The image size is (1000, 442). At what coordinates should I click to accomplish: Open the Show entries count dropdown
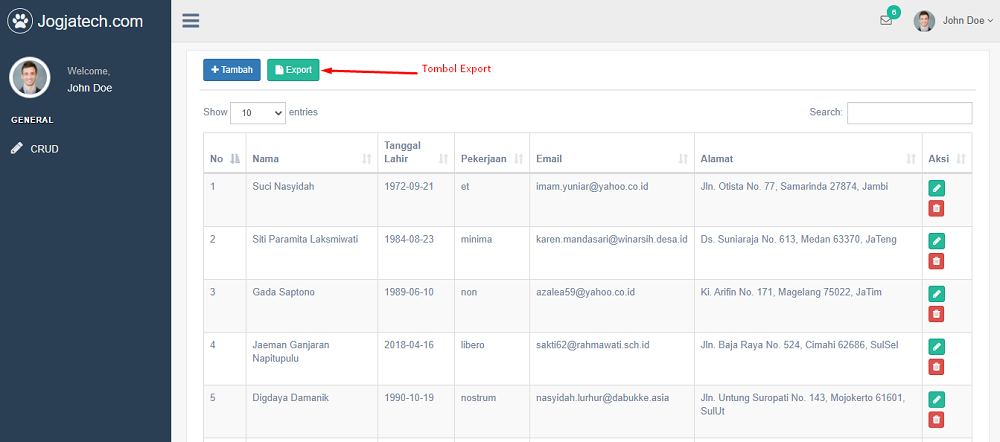[258, 113]
